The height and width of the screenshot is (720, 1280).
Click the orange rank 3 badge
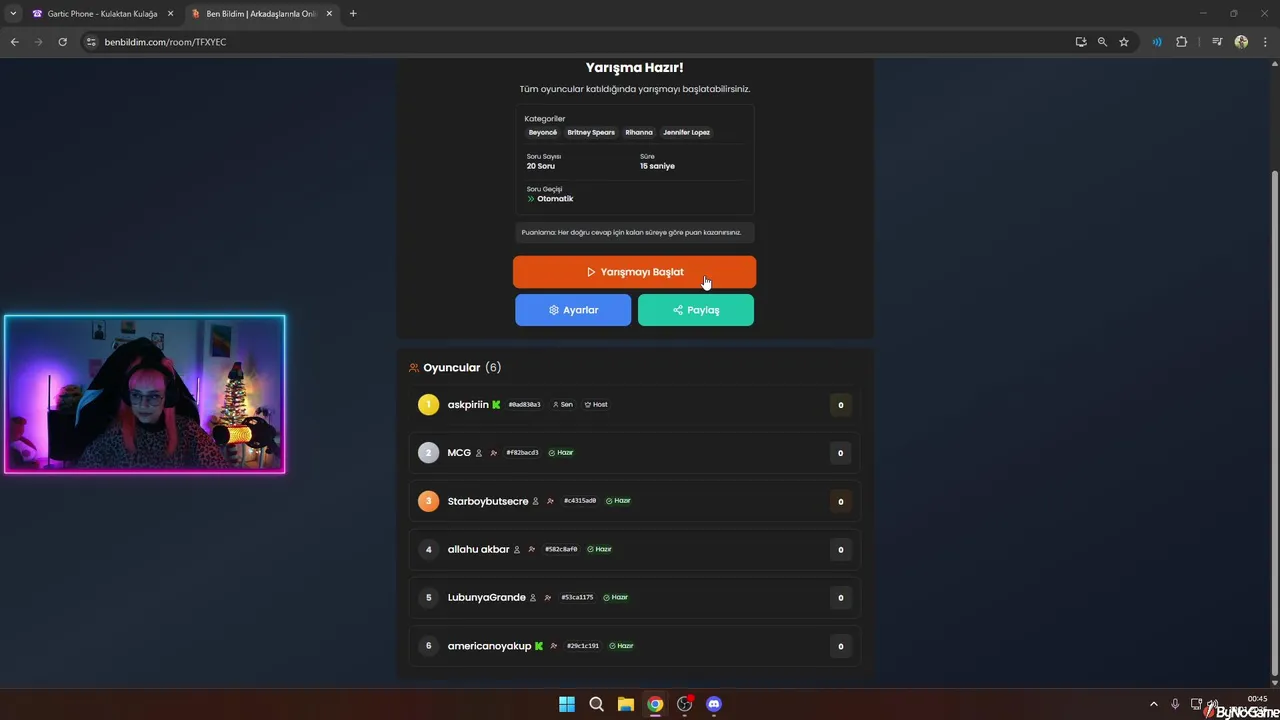(x=428, y=501)
